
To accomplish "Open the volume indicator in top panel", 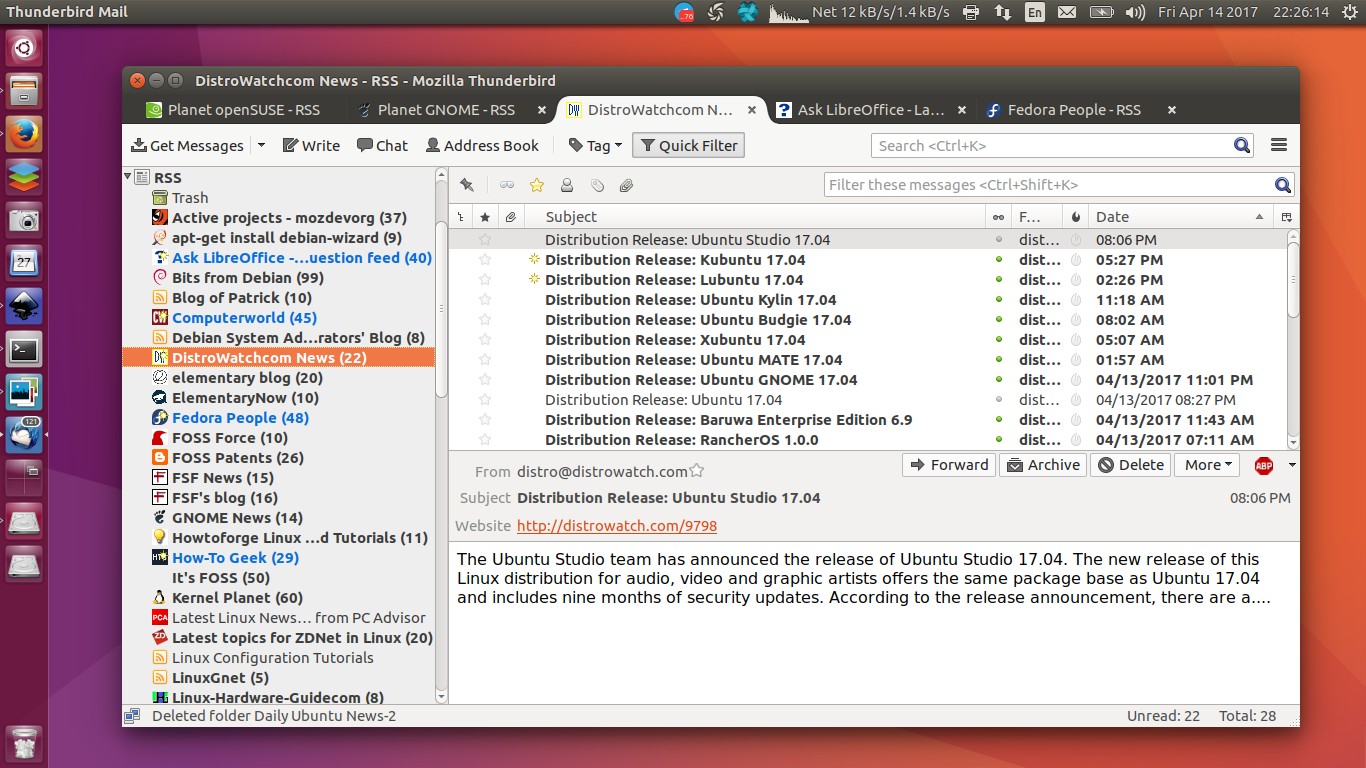I will point(1134,12).
